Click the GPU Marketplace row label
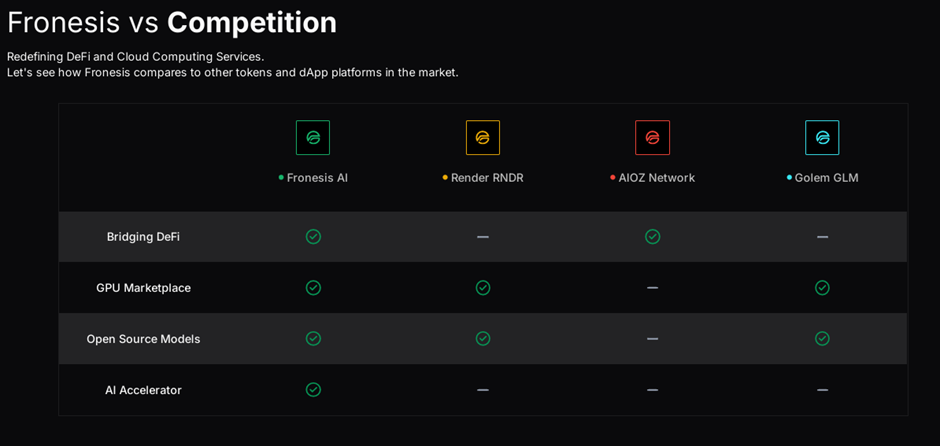This screenshot has width=940, height=446. 143,288
